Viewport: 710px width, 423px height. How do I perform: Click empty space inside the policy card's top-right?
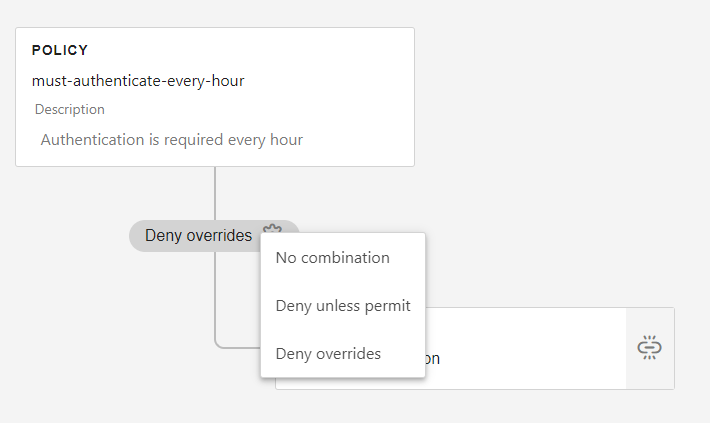pyautogui.click(x=340, y=60)
